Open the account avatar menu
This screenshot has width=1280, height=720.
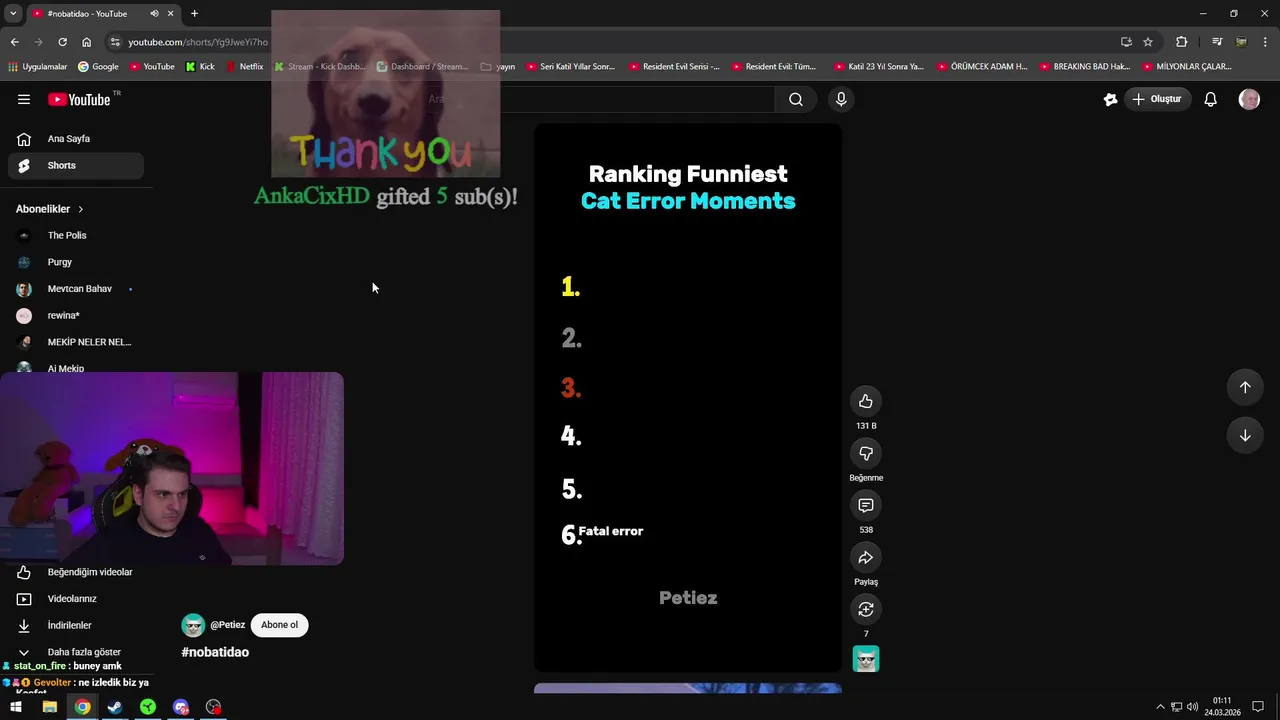pyautogui.click(x=1249, y=99)
